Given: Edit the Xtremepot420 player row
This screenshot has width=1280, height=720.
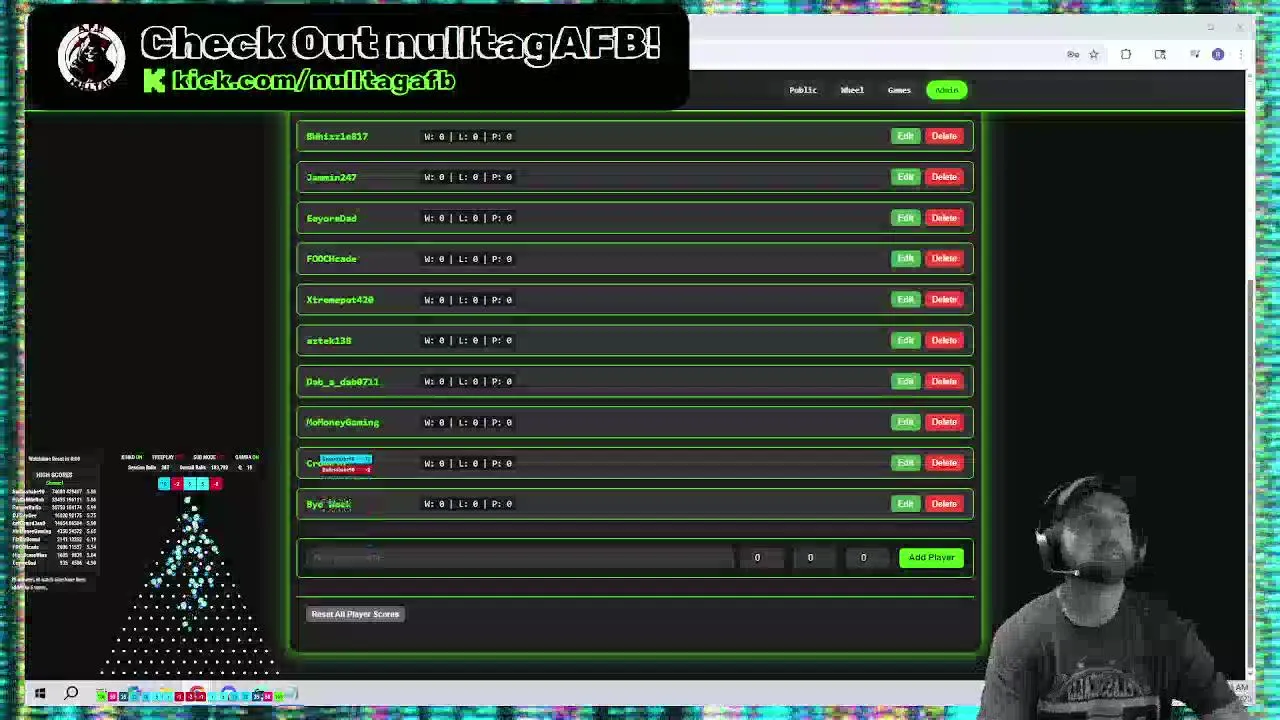Looking at the screenshot, I should pyautogui.click(x=905, y=299).
